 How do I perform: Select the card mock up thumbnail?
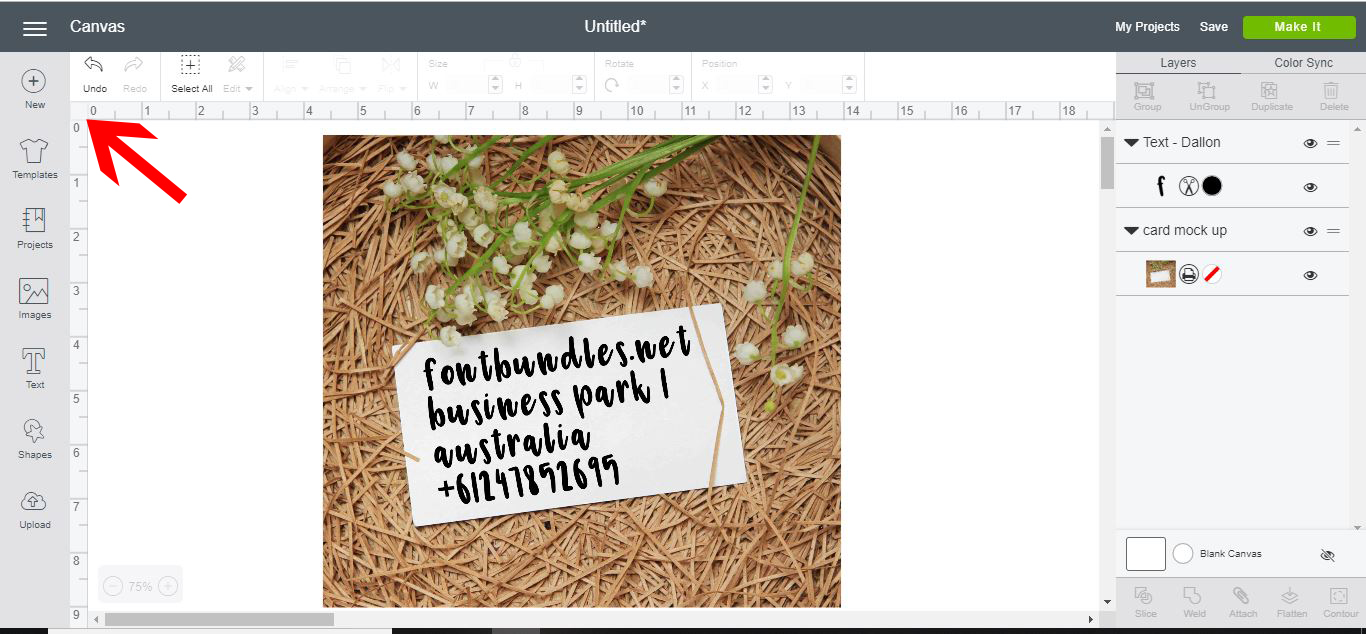coord(1160,273)
